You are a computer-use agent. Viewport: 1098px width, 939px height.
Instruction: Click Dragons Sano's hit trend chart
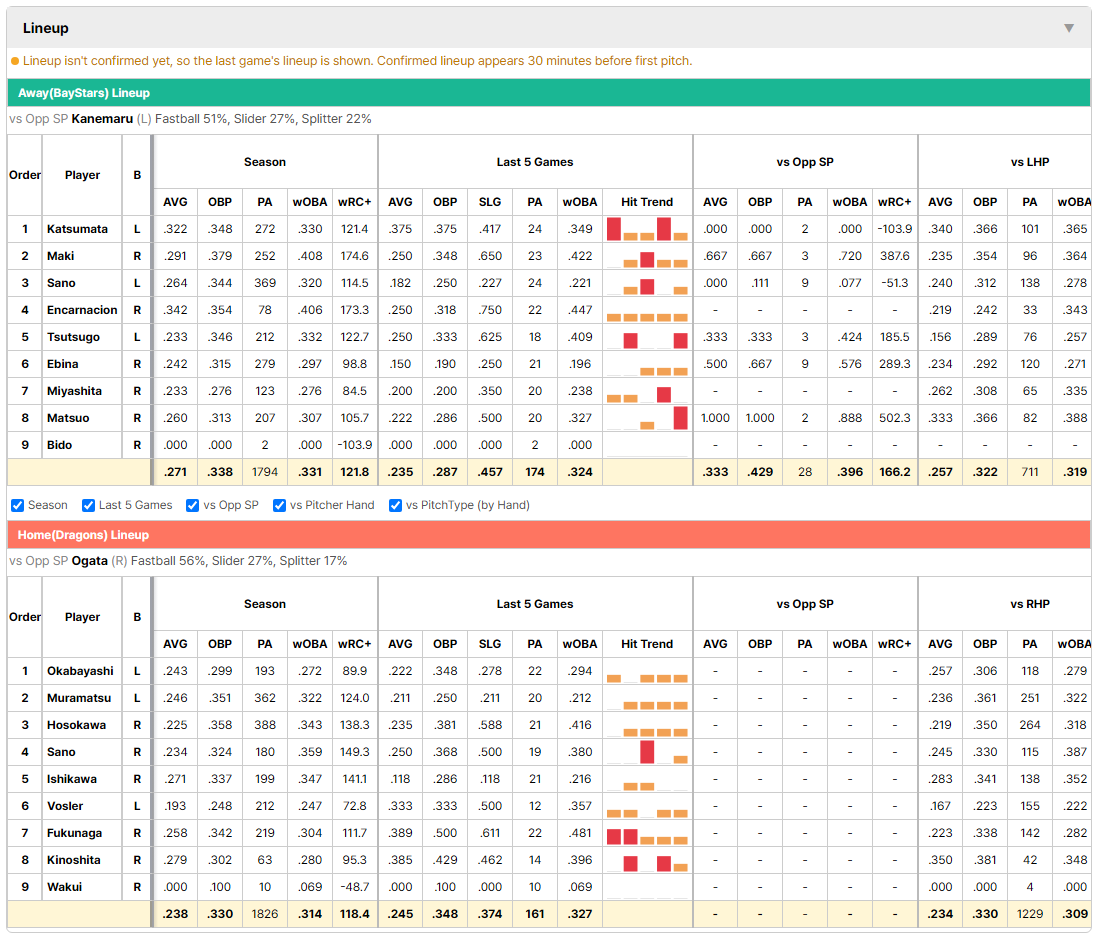point(647,752)
